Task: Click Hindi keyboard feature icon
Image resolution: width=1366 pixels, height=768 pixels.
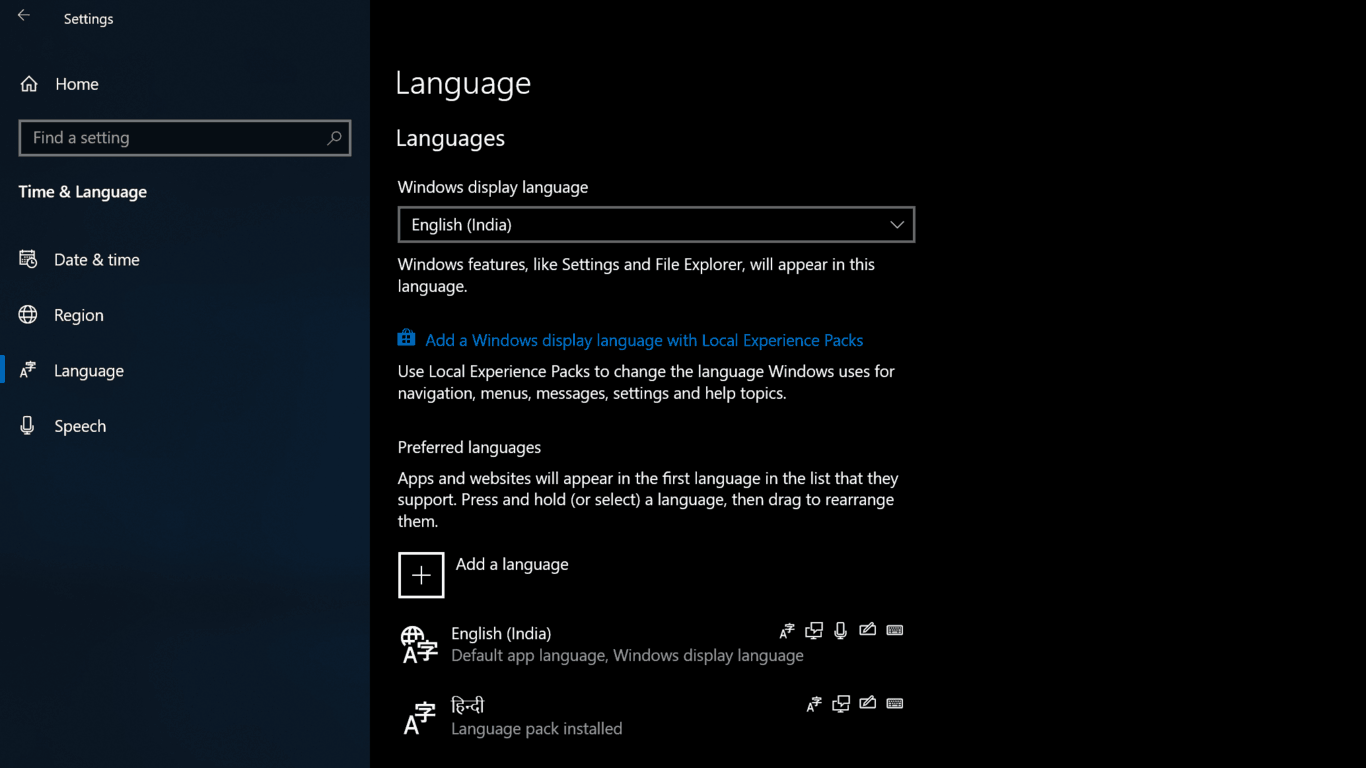Action: [x=895, y=703]
